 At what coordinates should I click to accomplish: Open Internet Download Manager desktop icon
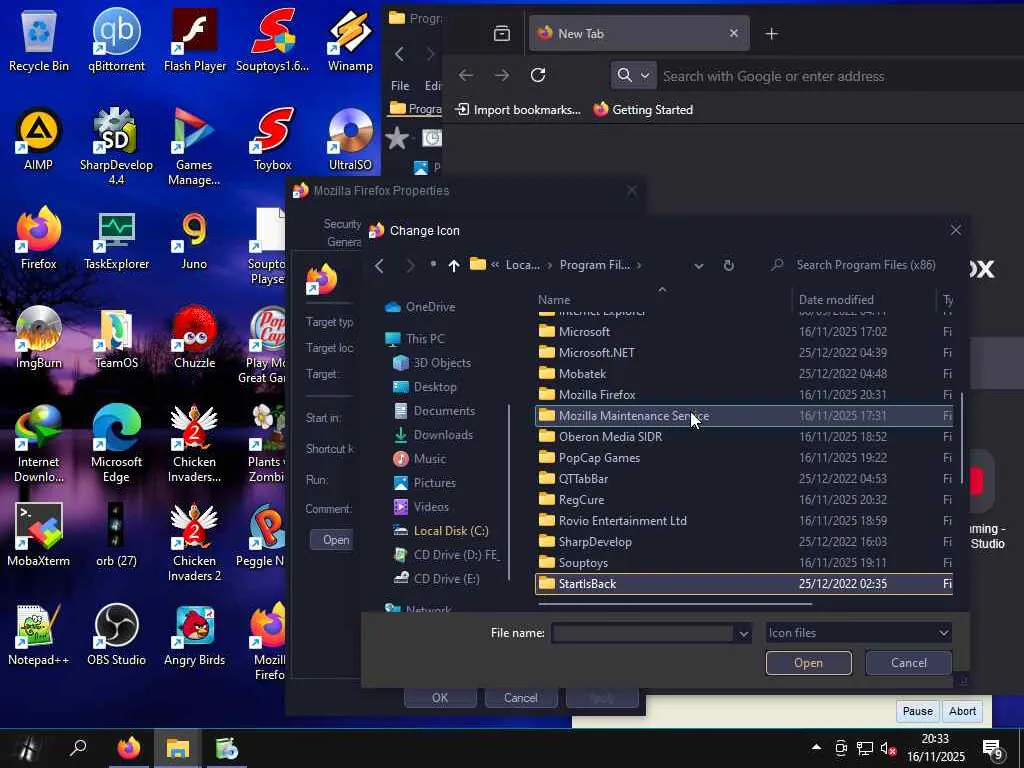(39, 444)
